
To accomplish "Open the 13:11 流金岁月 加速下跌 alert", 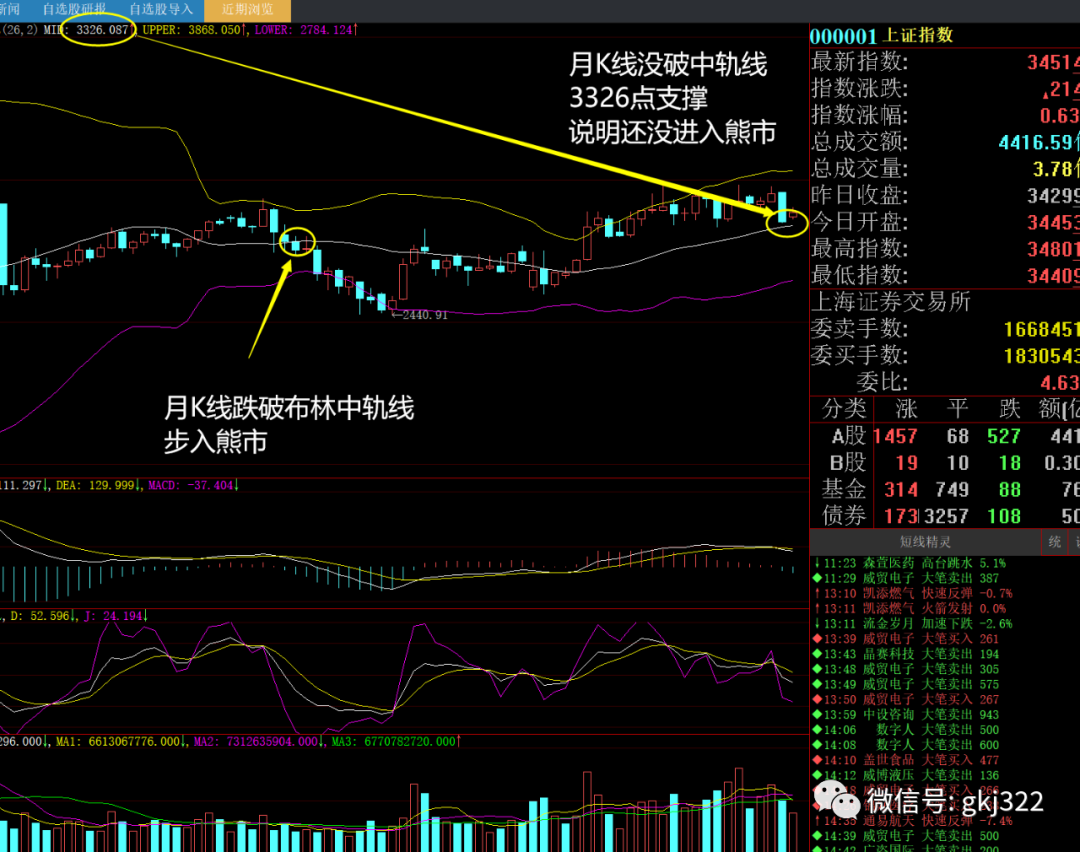I will [914, 624].
